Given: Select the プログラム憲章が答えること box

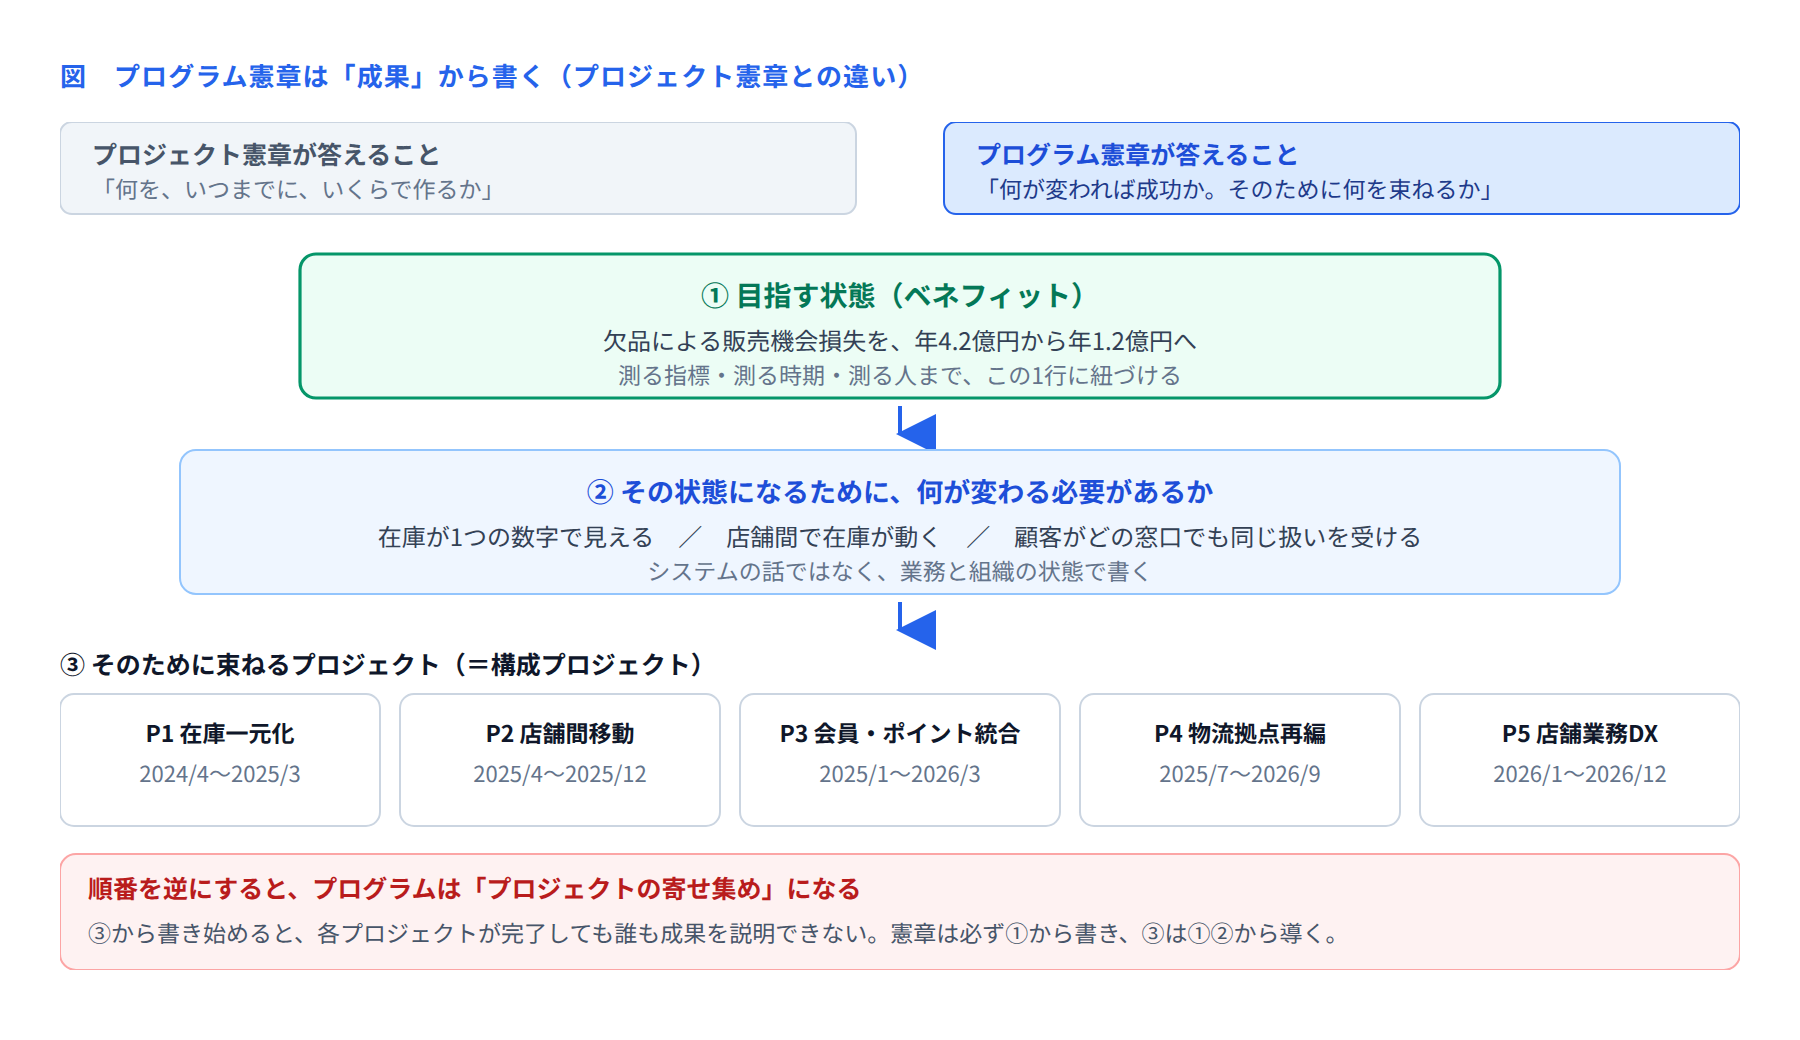Looking at the screenshot, I should click(1341, 168).
